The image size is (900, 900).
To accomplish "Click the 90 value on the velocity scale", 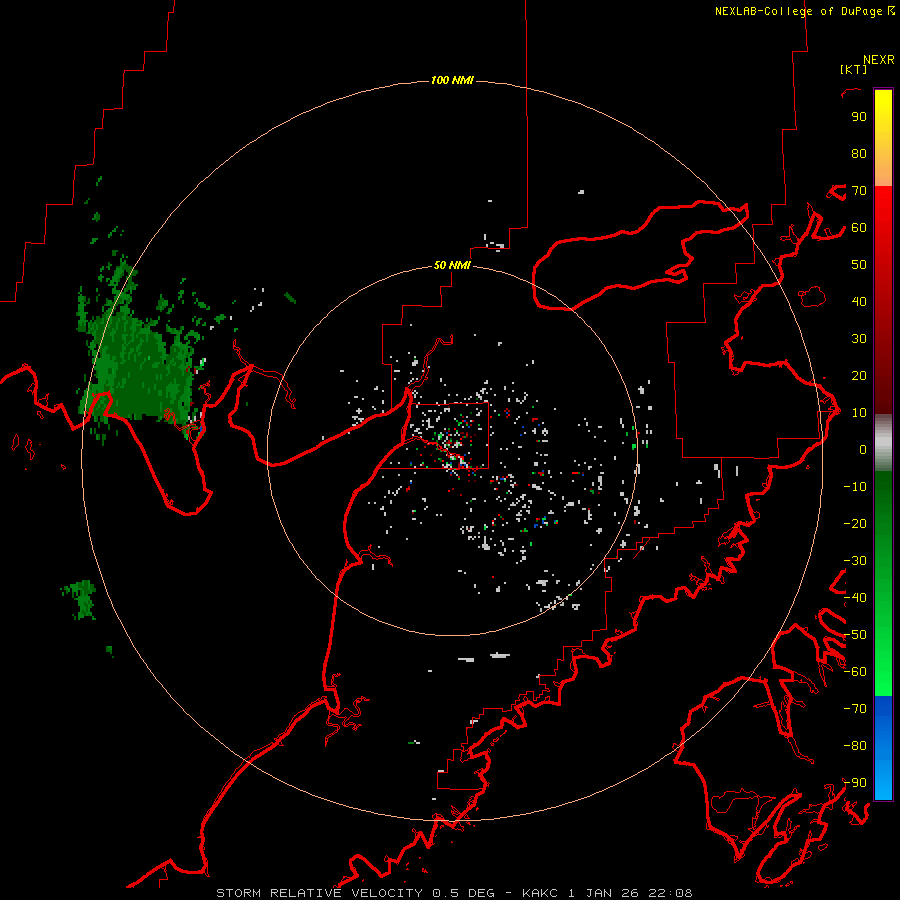I will click(x=859, y=117).
